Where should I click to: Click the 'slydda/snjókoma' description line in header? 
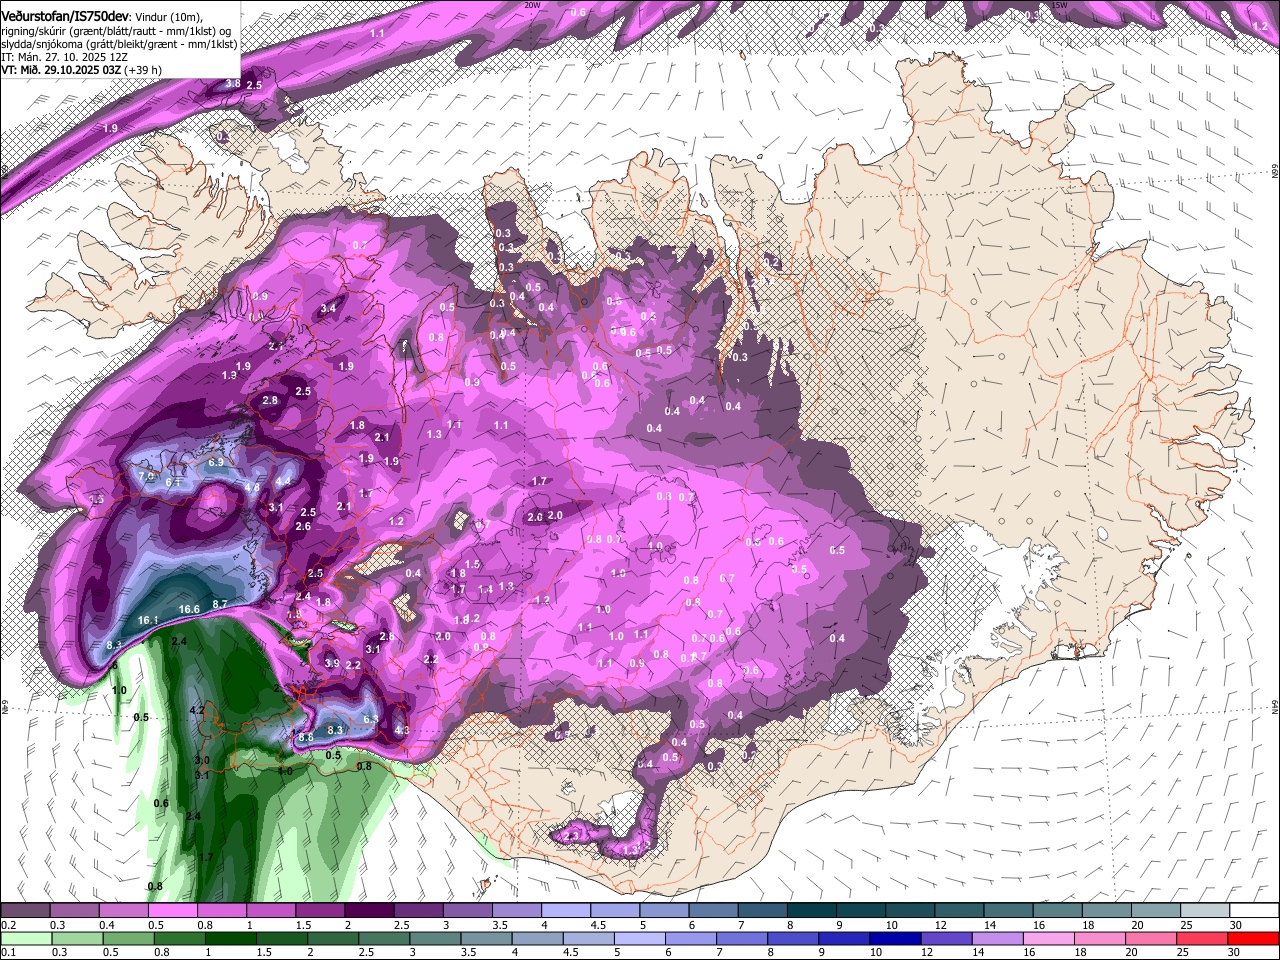coord(119,44)
